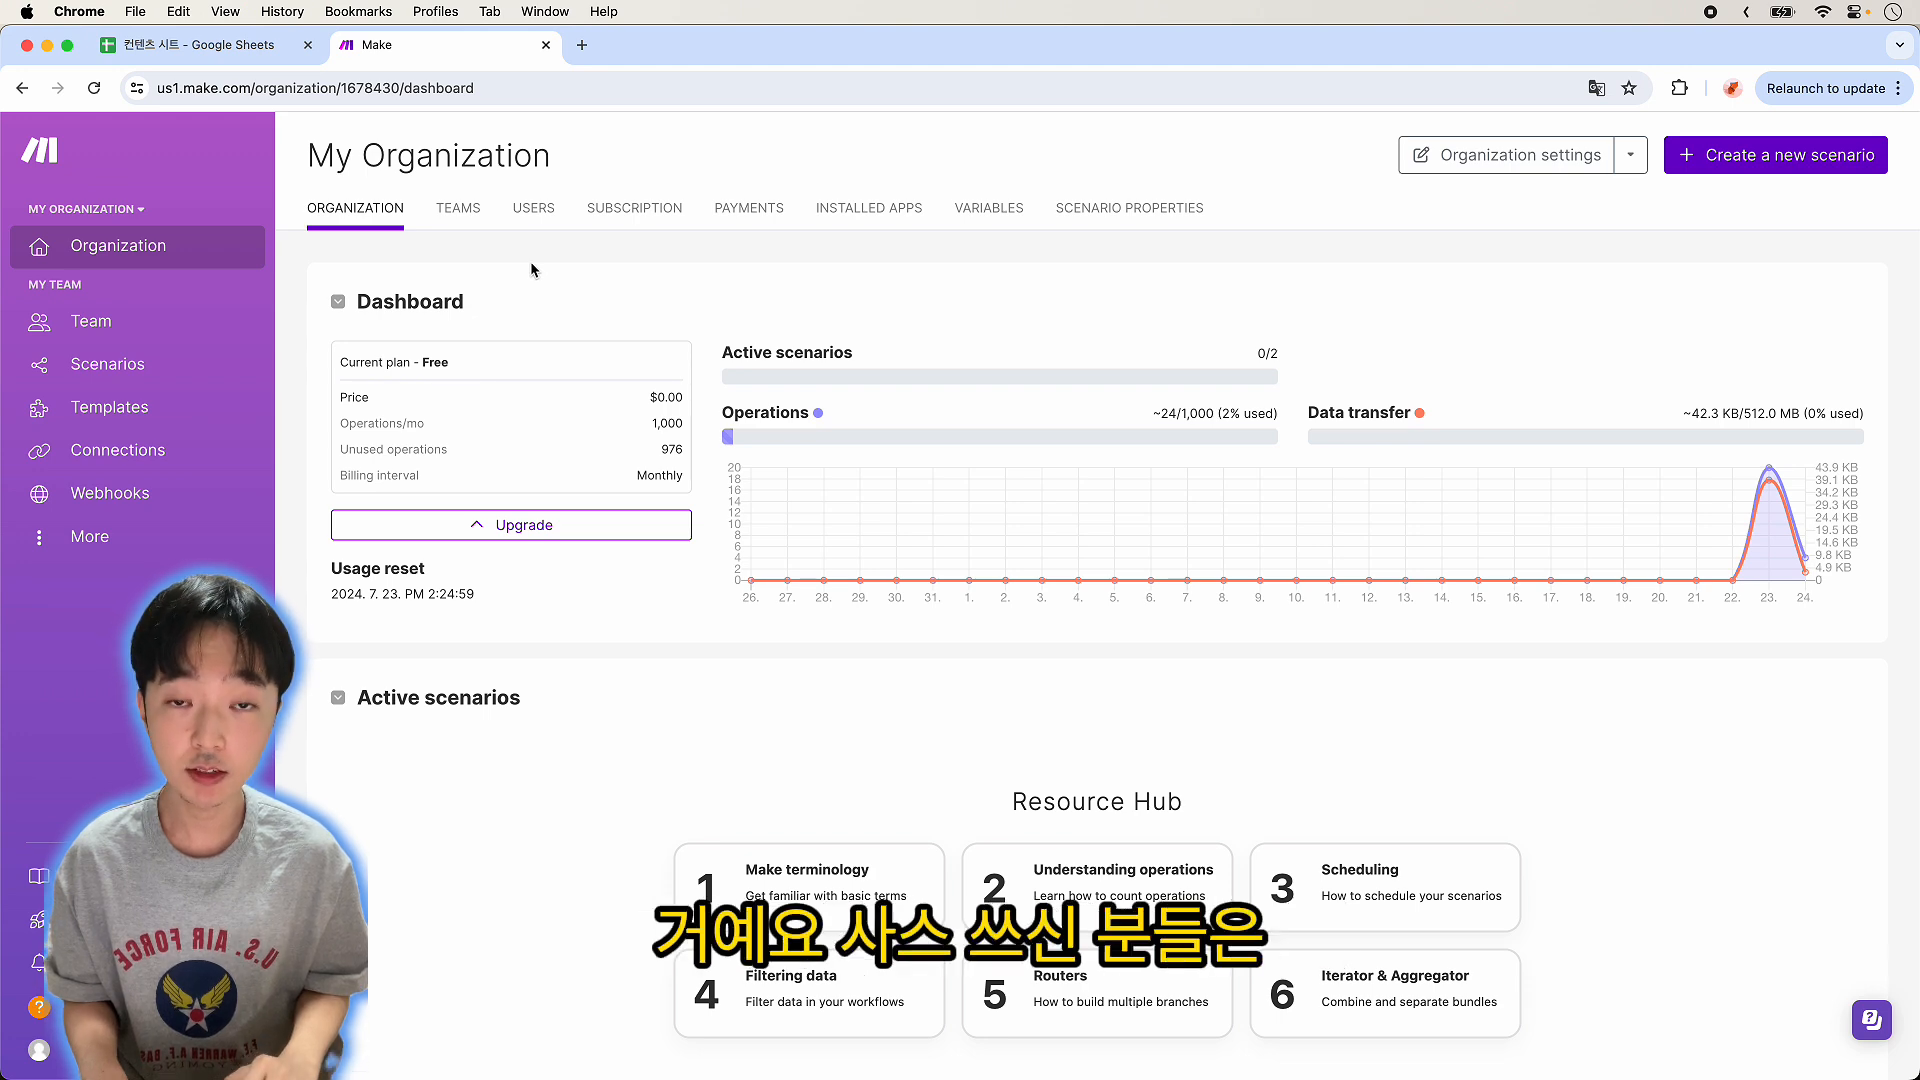Open Chrome Bookmarks menu
1920x1080 pixels.
(358, 11)
